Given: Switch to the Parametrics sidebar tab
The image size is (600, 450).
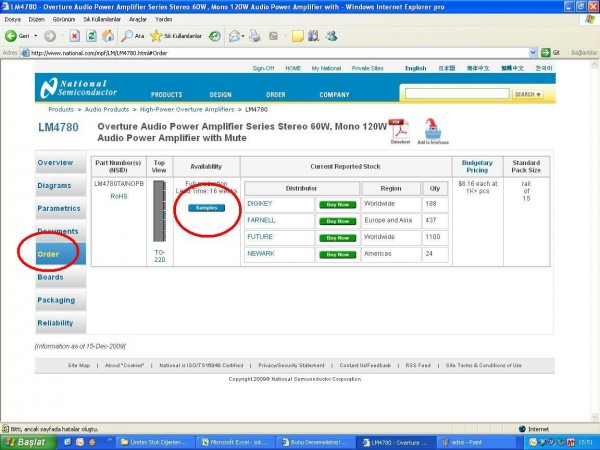Looking at the screenshot, I should point(58,208).
